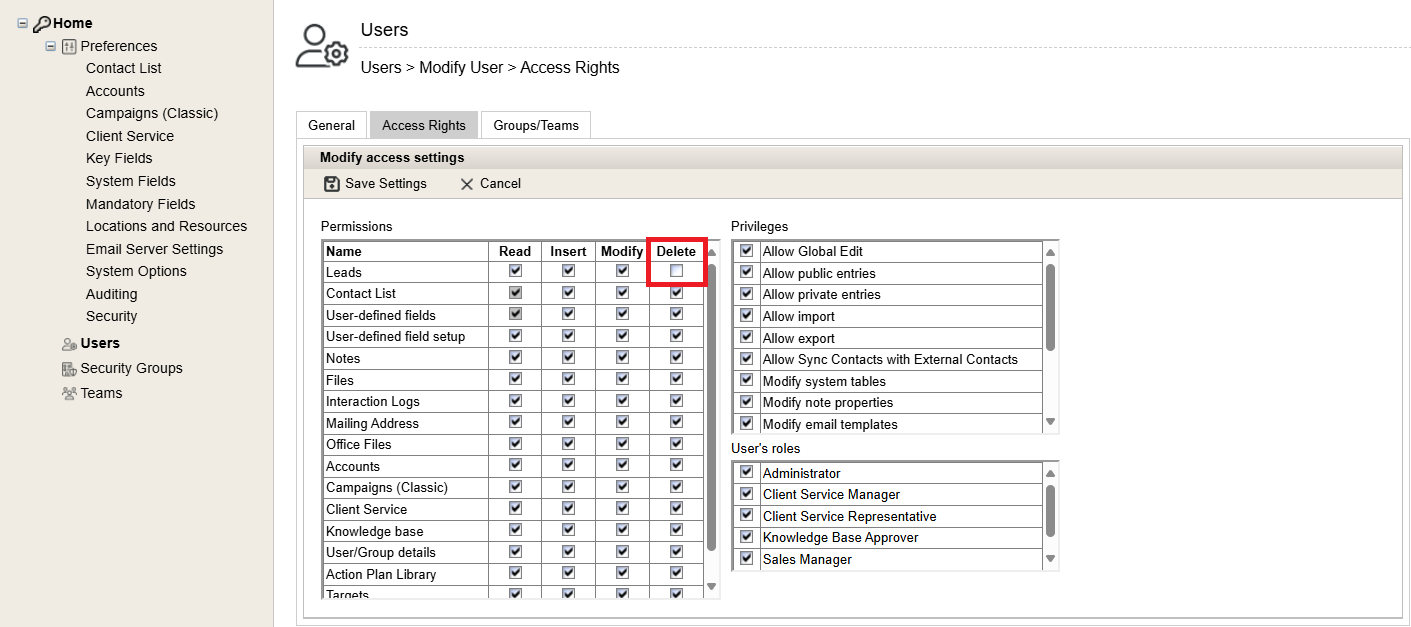1411x627 pixels.
Task: Click the Save Settings disk icon
Action: coord(331,184)
